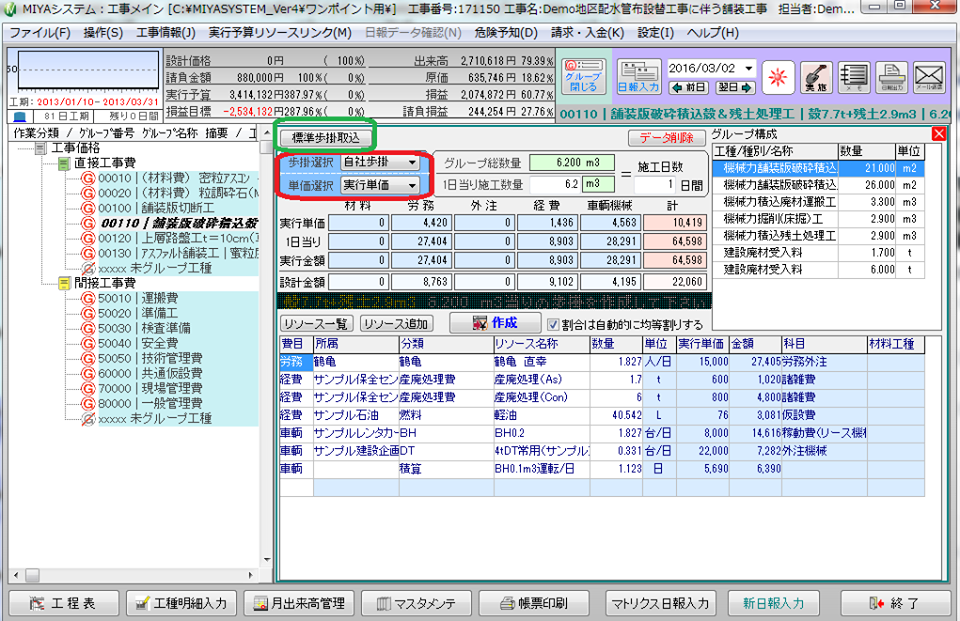
Task: Click the リソース名称 column header
Action: pyautogui.click(x=542, y=344)
